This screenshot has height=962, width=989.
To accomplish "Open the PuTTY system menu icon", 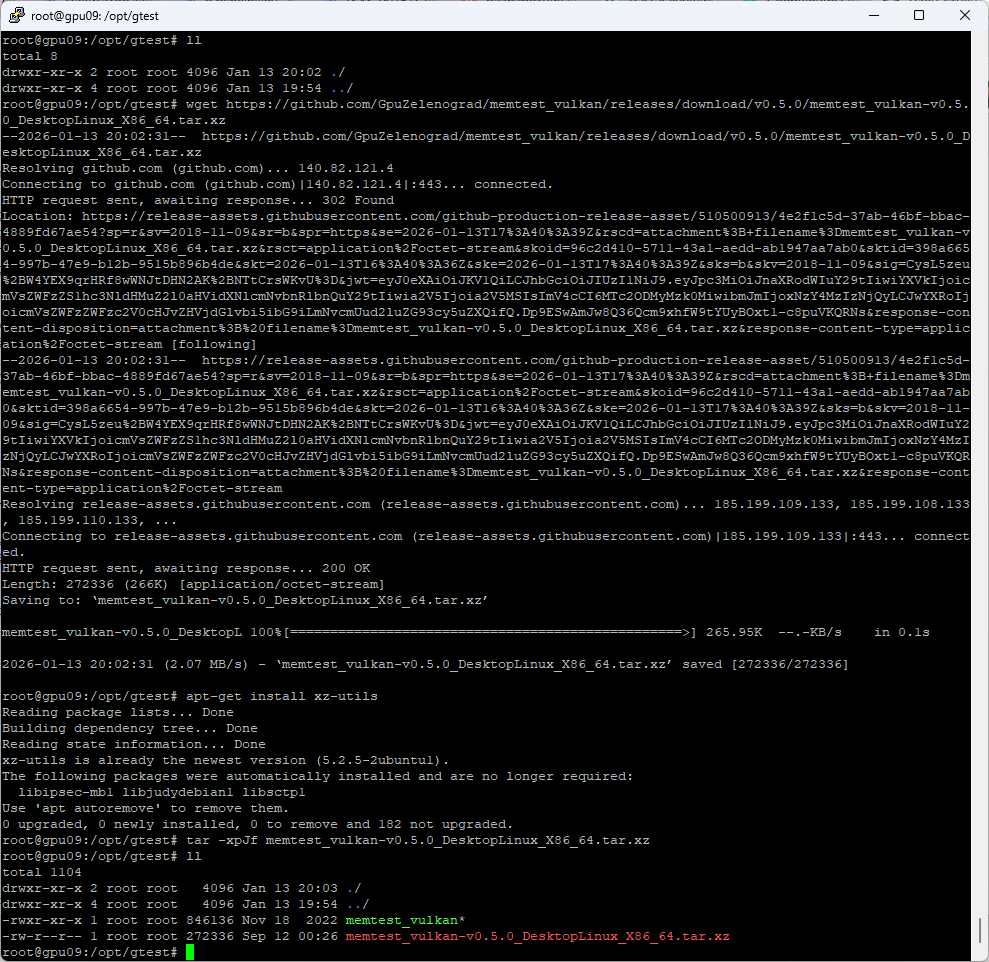I will pyautogui.click(x=14, y=15).
